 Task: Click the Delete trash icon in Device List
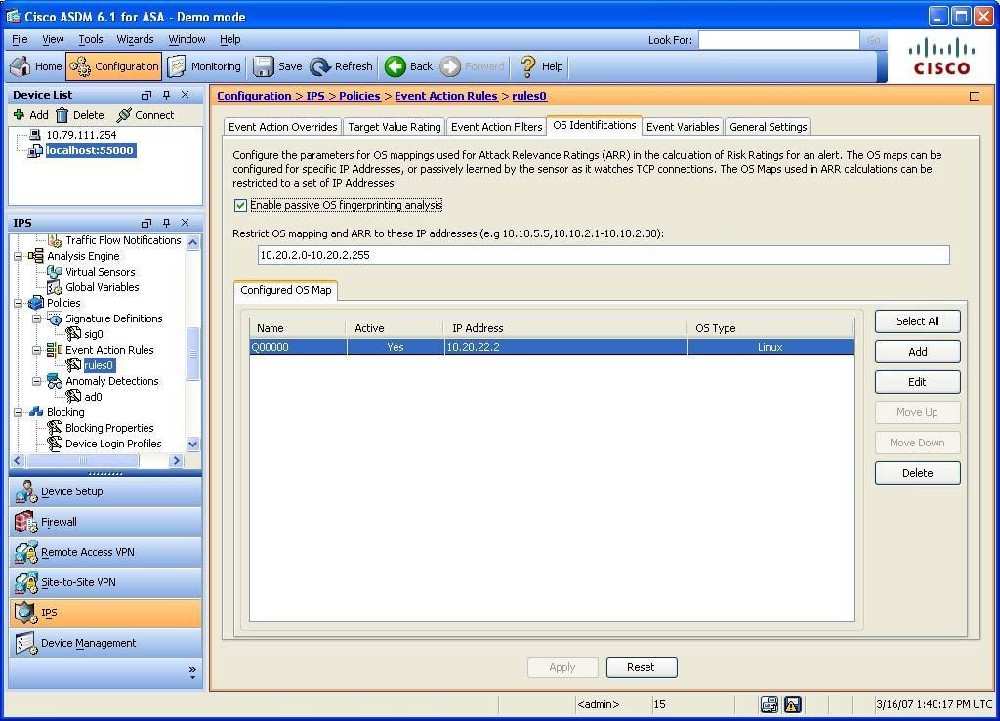tap(62, 115)
